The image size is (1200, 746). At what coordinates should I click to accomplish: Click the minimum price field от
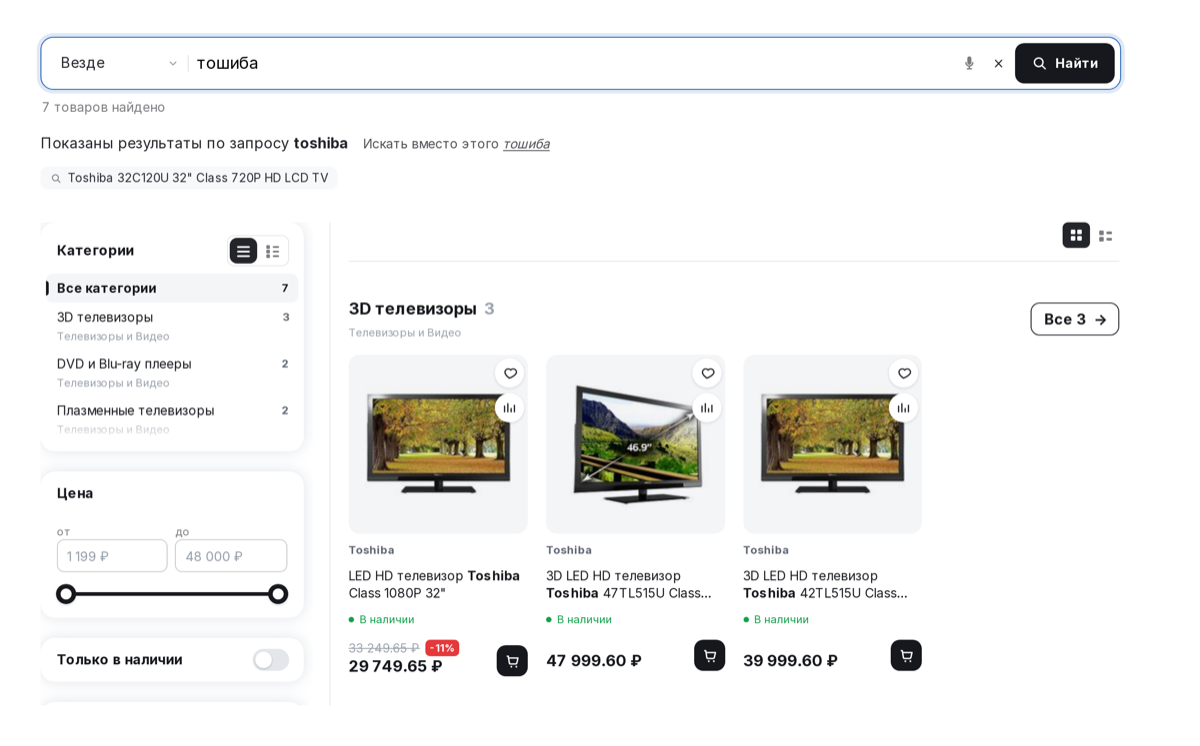coord(112,556)
